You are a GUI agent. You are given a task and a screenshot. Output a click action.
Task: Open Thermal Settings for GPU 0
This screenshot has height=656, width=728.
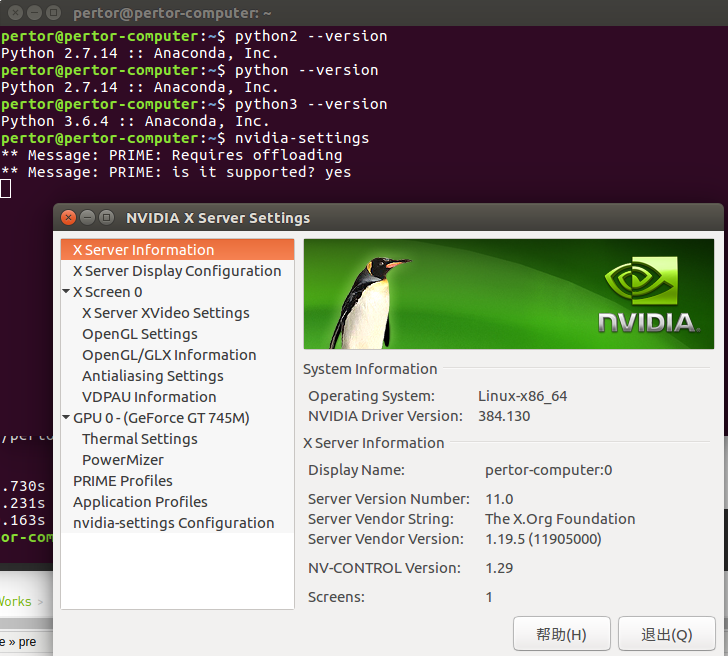click(x=139, y=439)
